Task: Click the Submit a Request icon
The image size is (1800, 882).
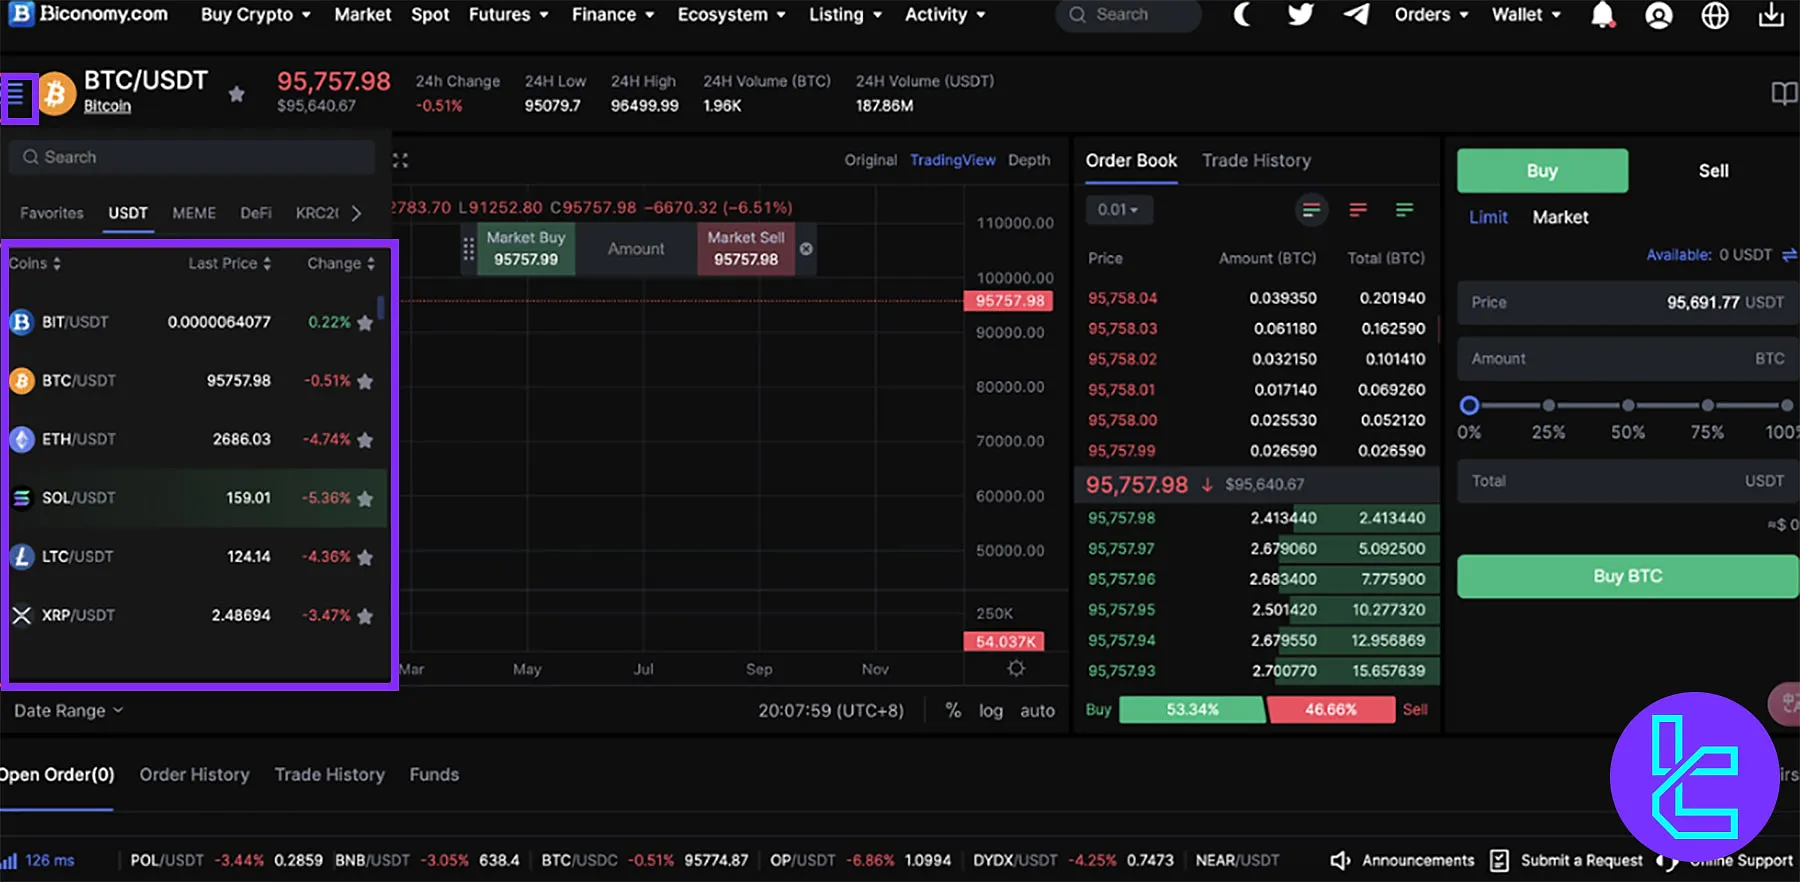Action: click(x=1499, y=860)
